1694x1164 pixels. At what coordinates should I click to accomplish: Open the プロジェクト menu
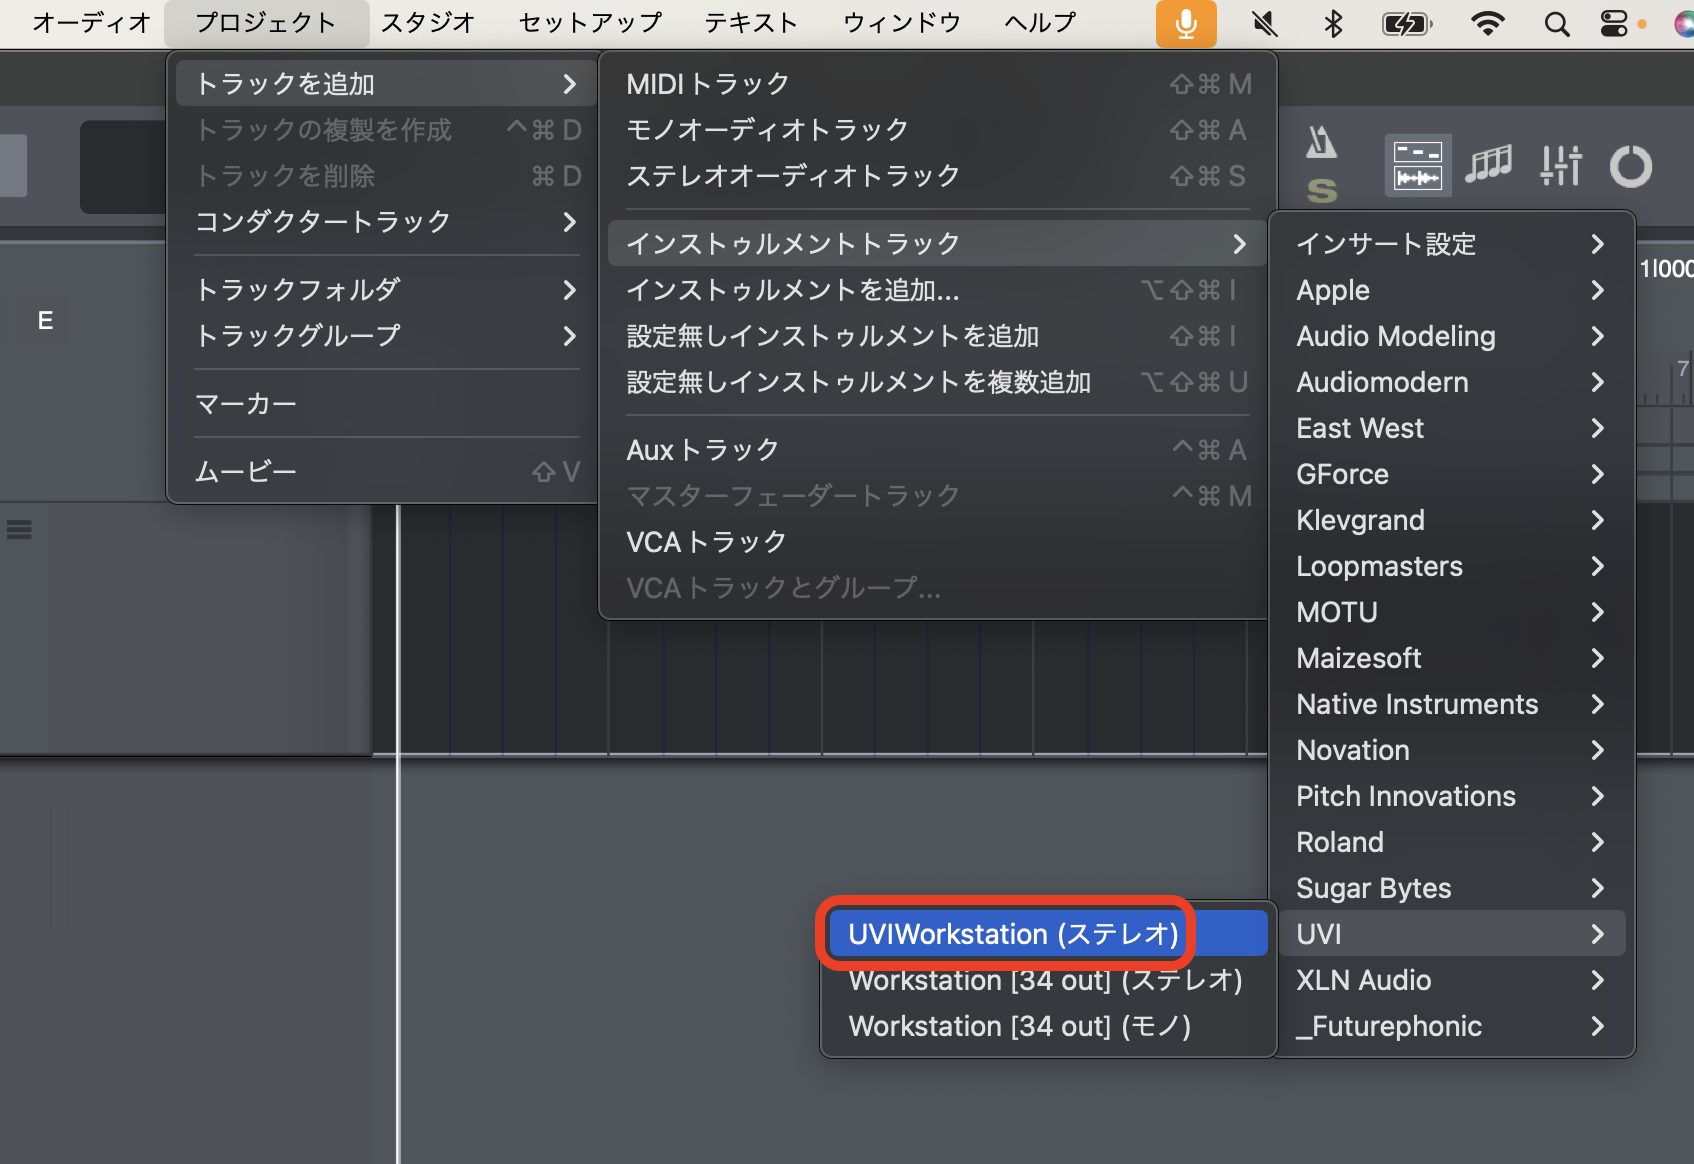(266, 23)
